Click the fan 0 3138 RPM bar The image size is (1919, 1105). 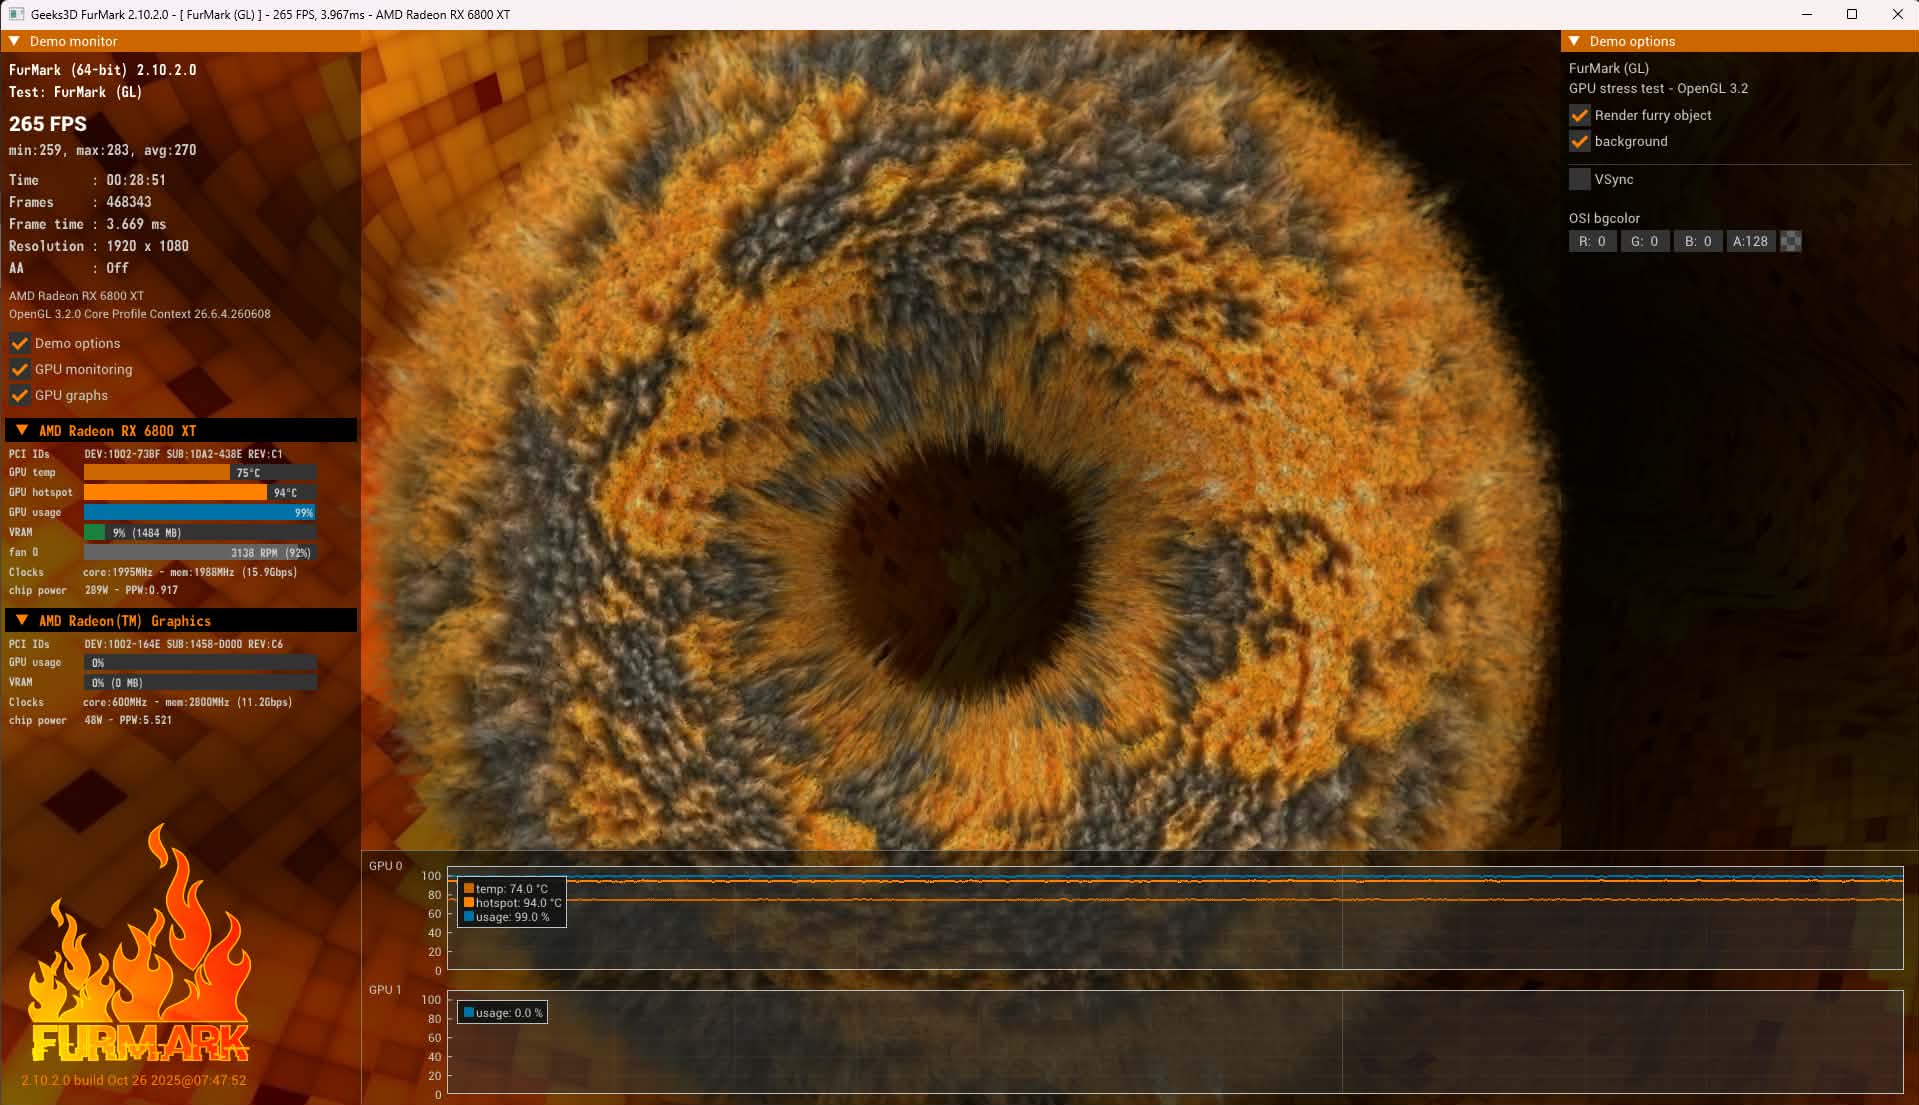tap(200, 552)
